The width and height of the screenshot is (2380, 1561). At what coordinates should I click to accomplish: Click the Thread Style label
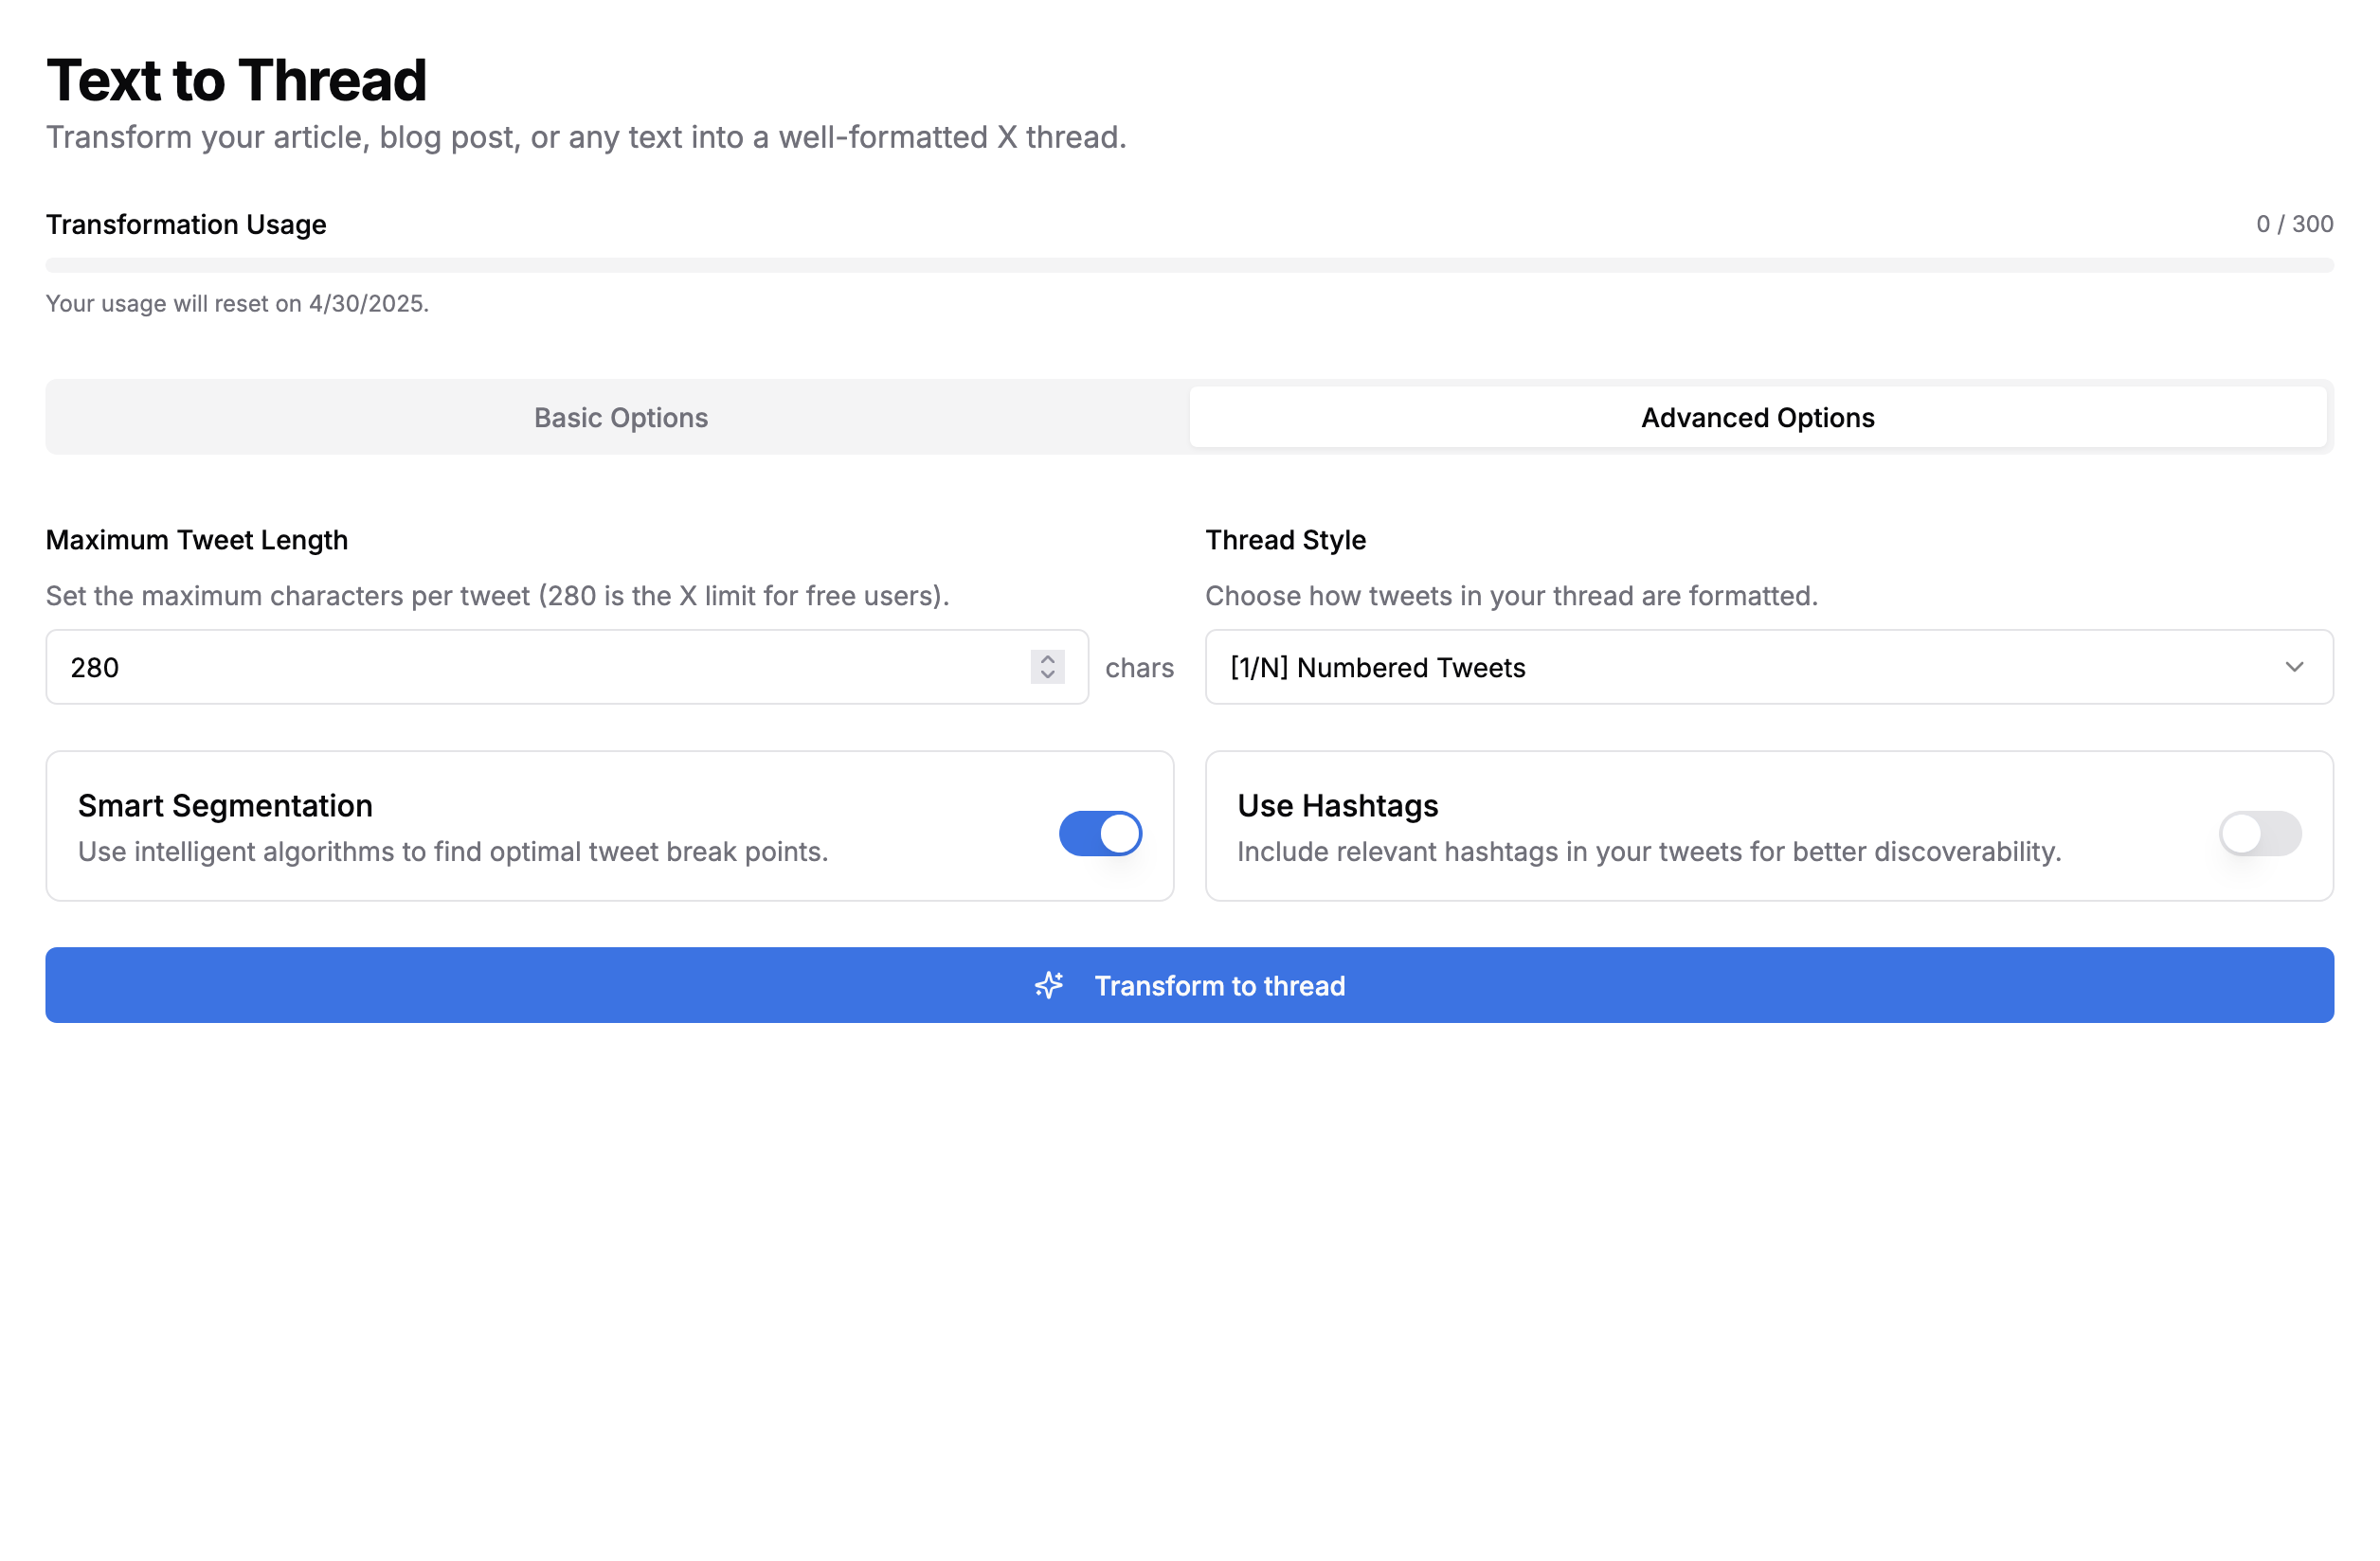1285,540
